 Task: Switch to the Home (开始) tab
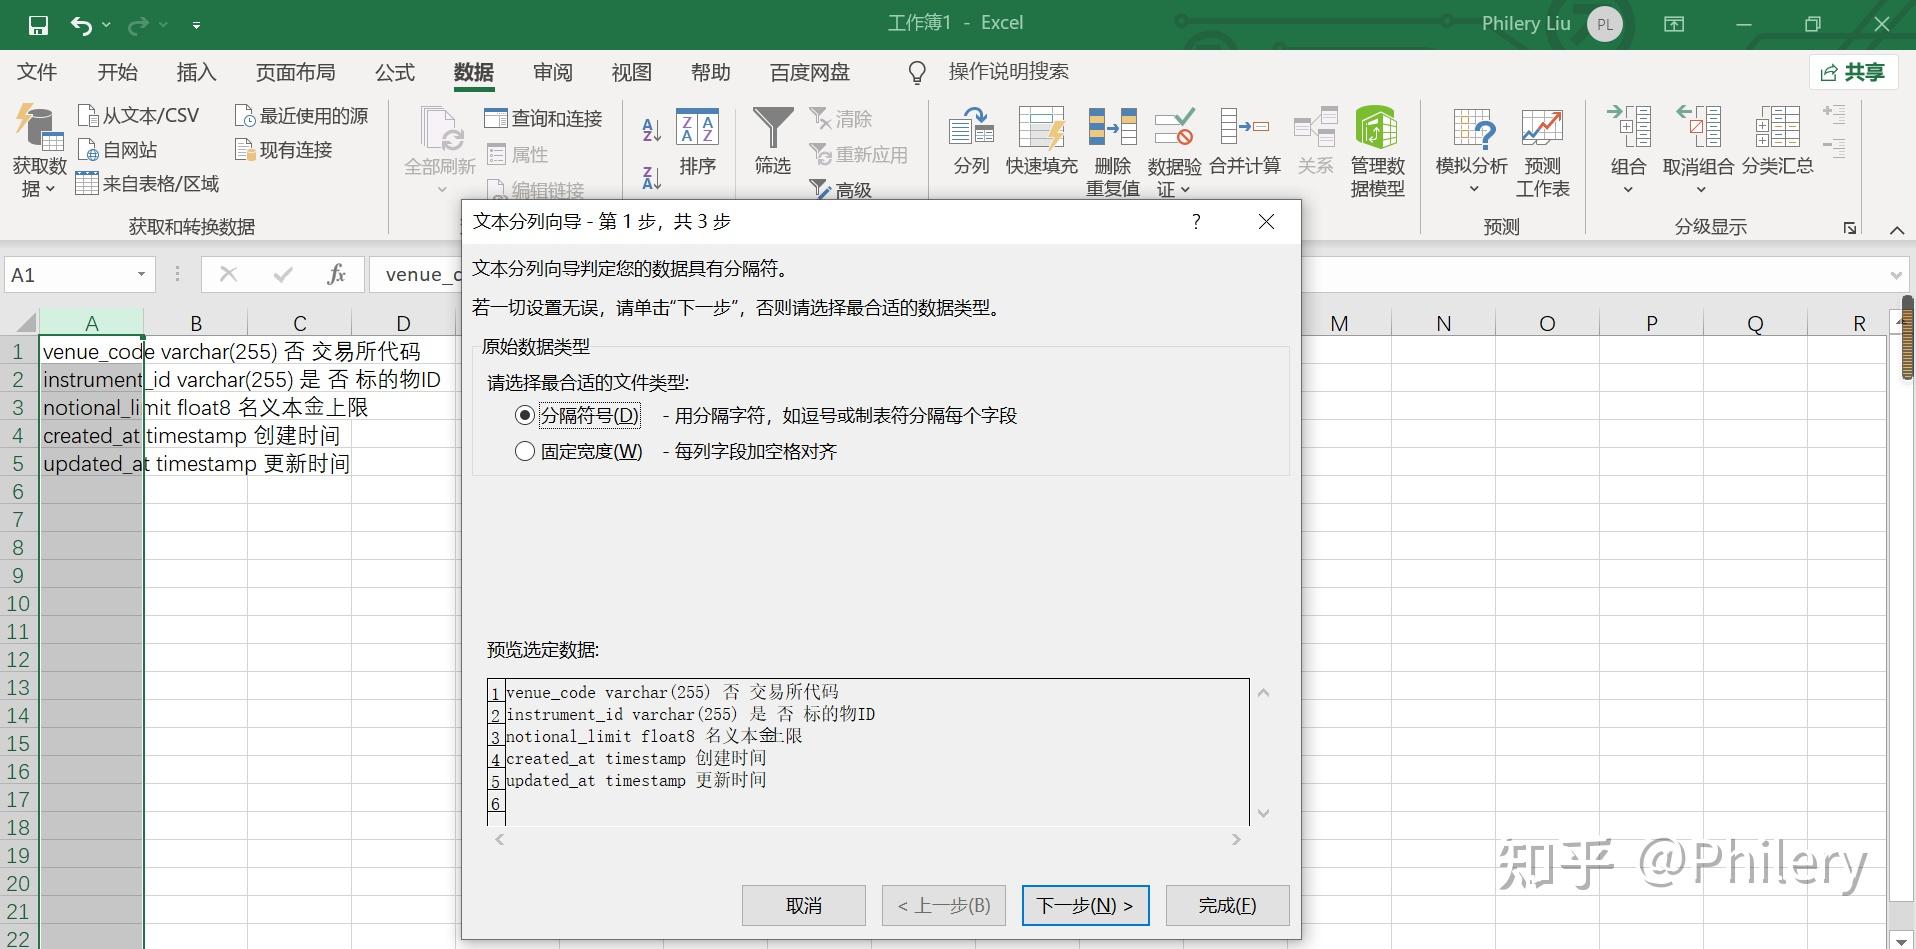click(117, 72)
